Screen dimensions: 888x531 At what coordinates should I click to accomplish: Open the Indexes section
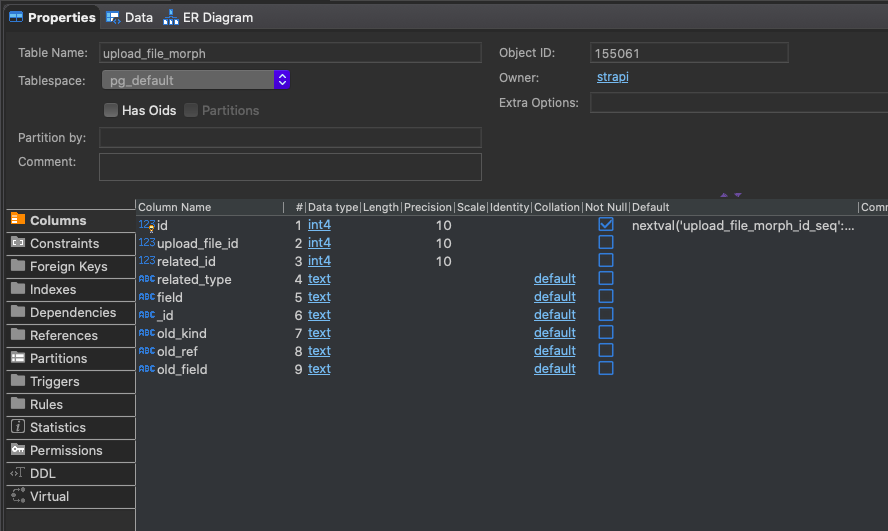[x=71, y=289]
